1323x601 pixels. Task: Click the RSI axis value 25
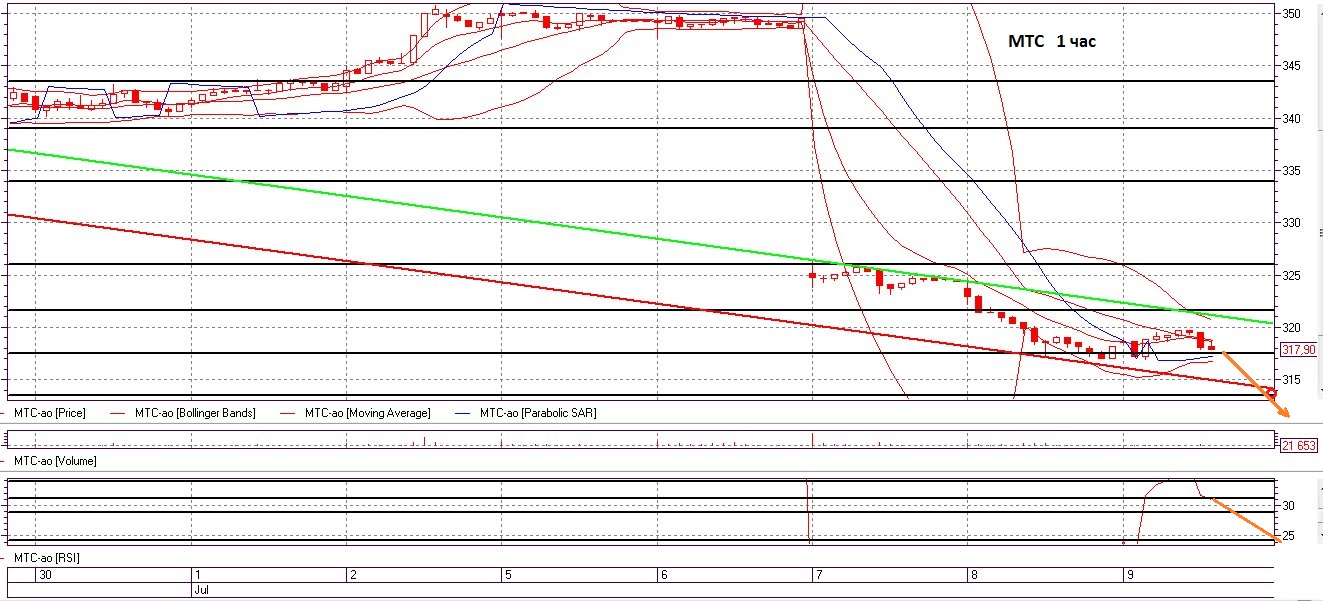coord(1289,537)
